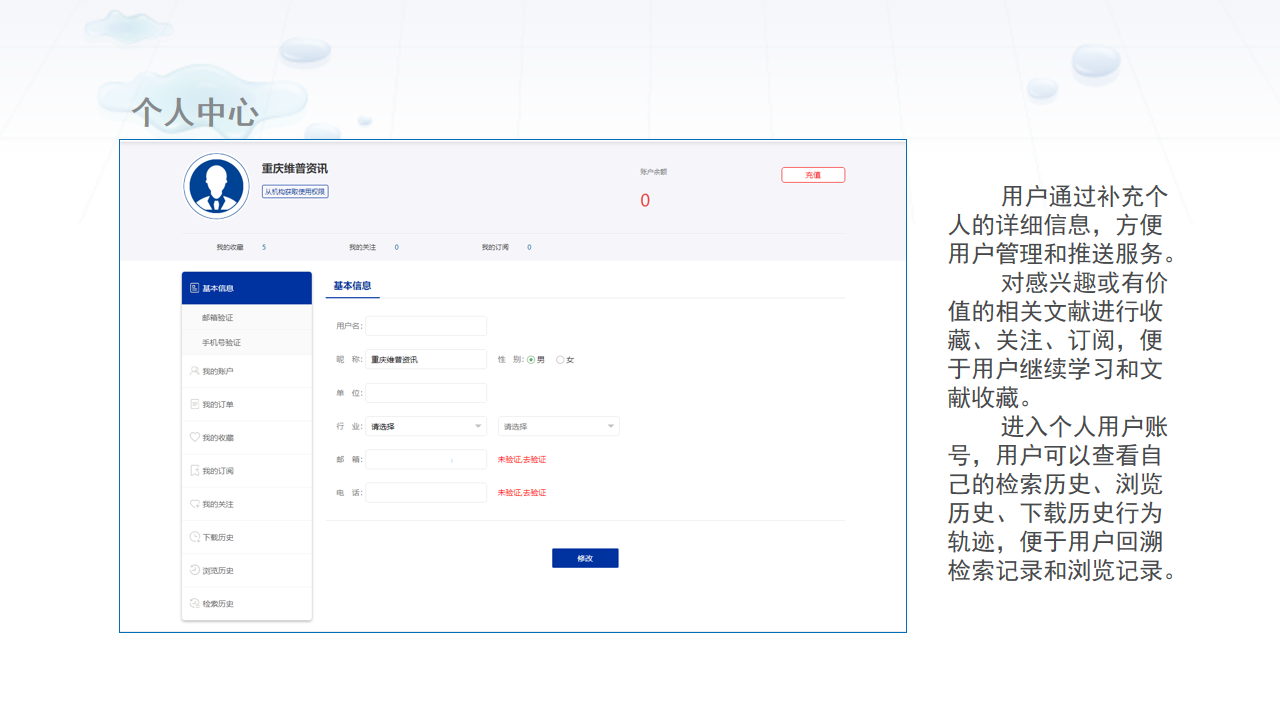Select the 男 gender radio button
Viewport: 1280px width, 720px height.
click(531, 359)
